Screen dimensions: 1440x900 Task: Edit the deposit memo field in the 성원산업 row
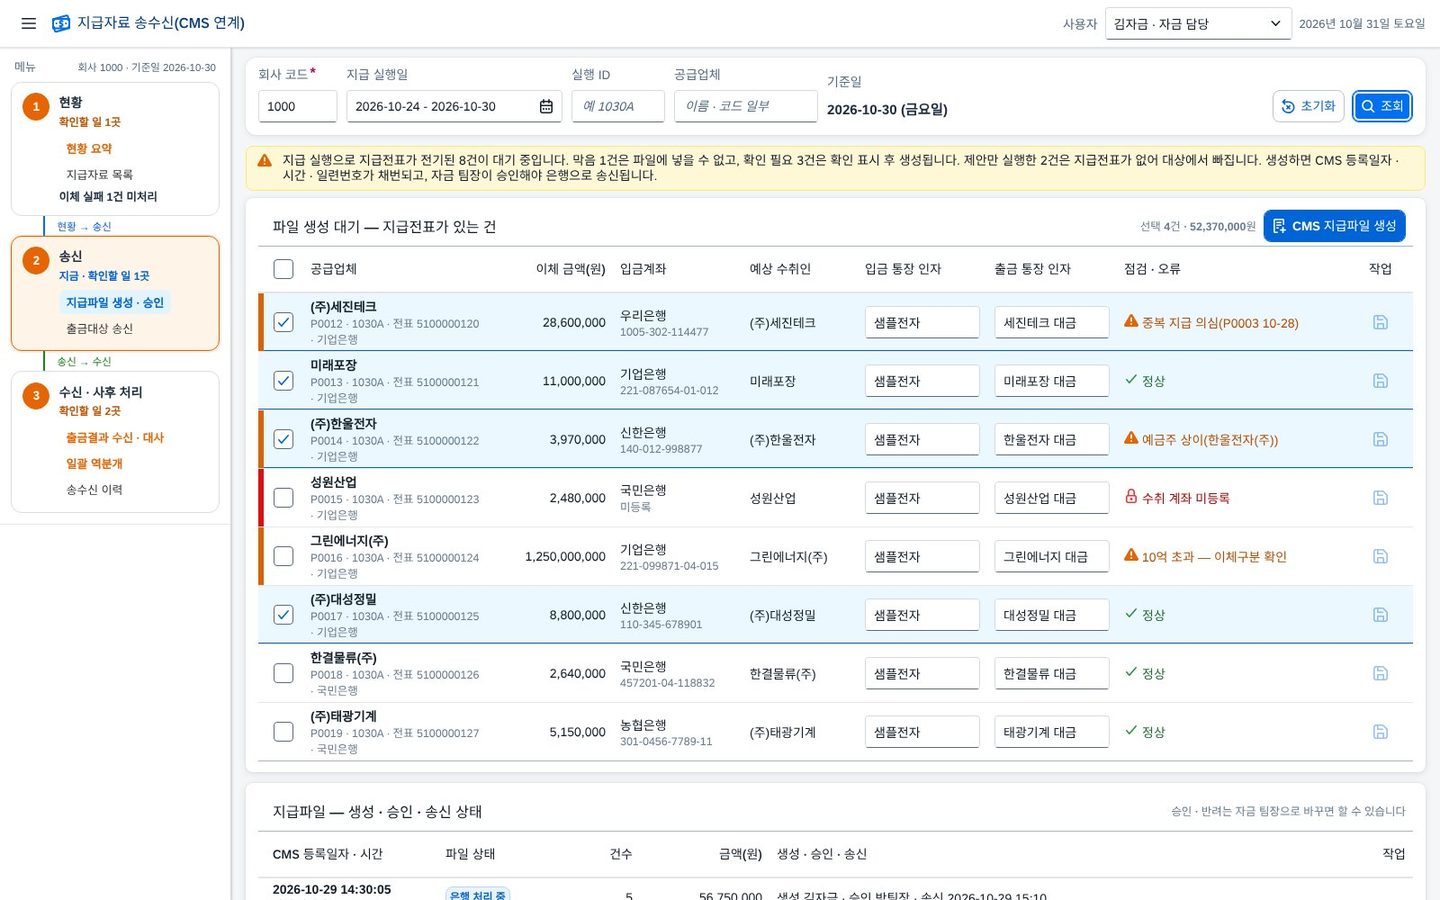(922, 498)
